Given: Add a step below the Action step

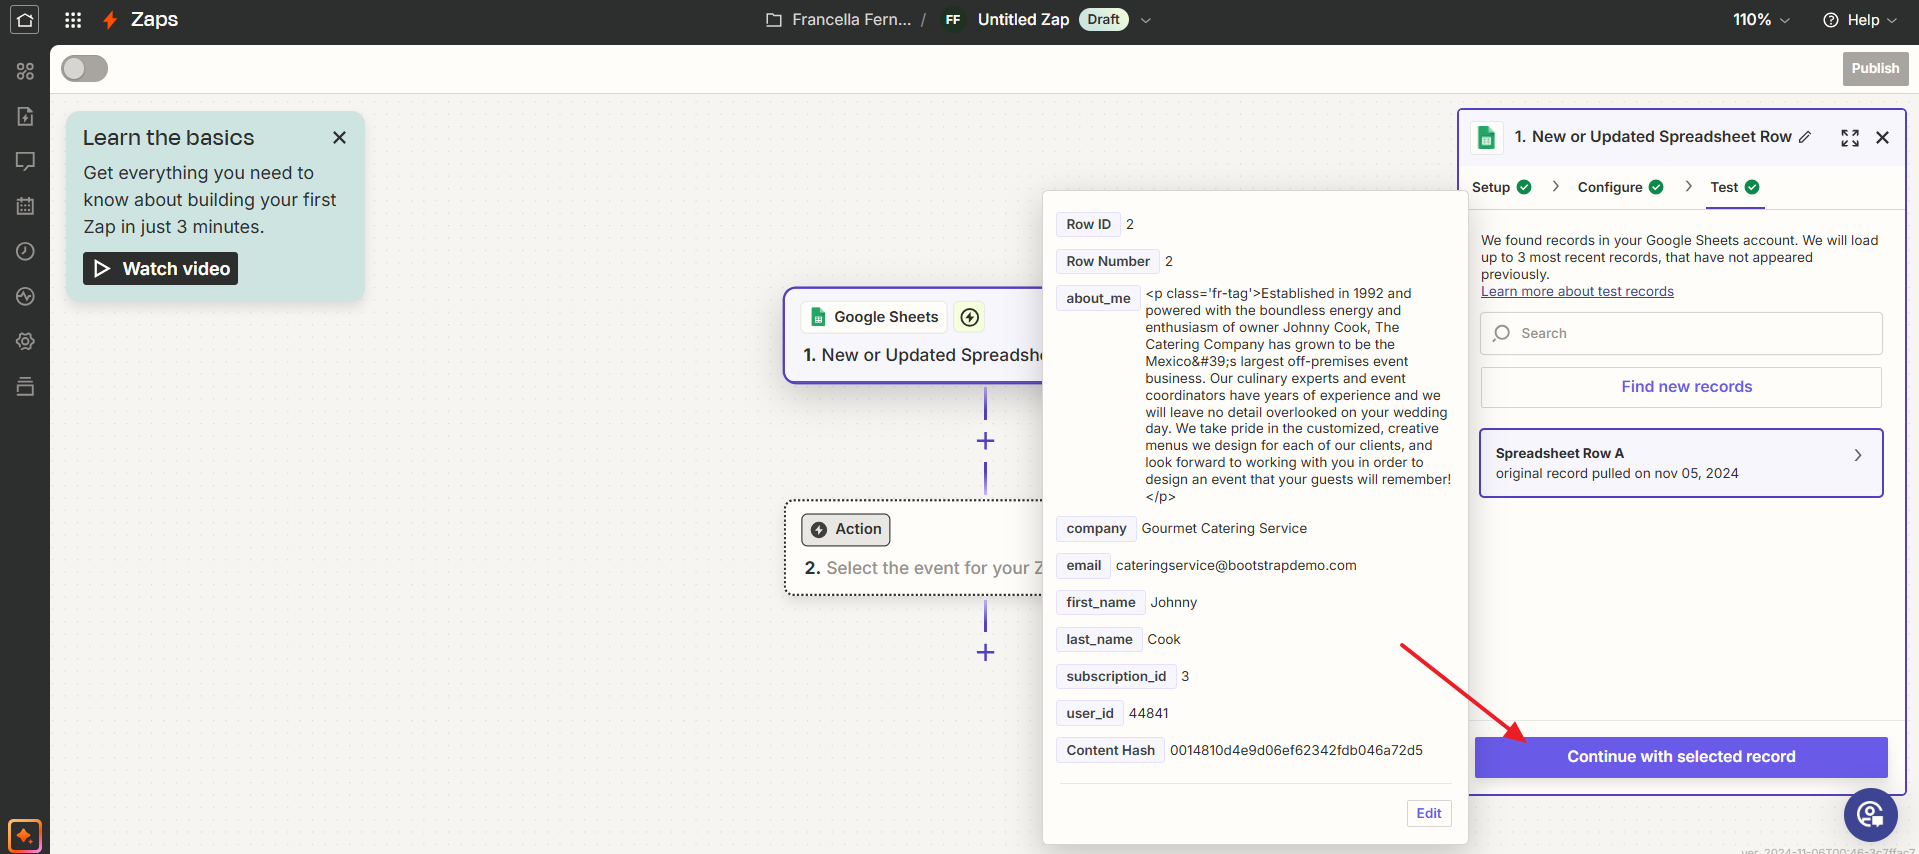Looking at the screenshot, I should point(985,652).
